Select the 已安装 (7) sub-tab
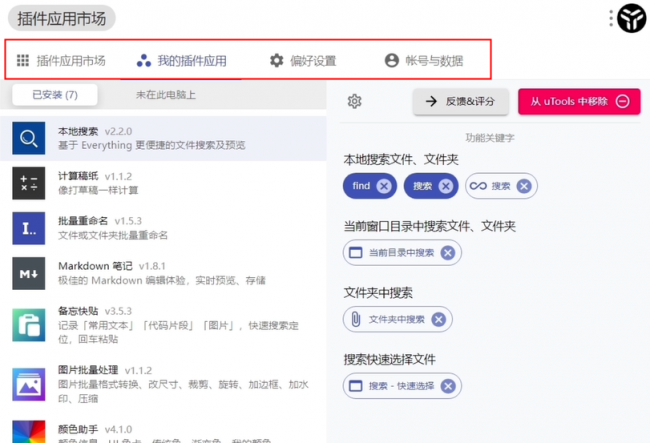Viewport: 650px width, 443px height. point(55,95)
